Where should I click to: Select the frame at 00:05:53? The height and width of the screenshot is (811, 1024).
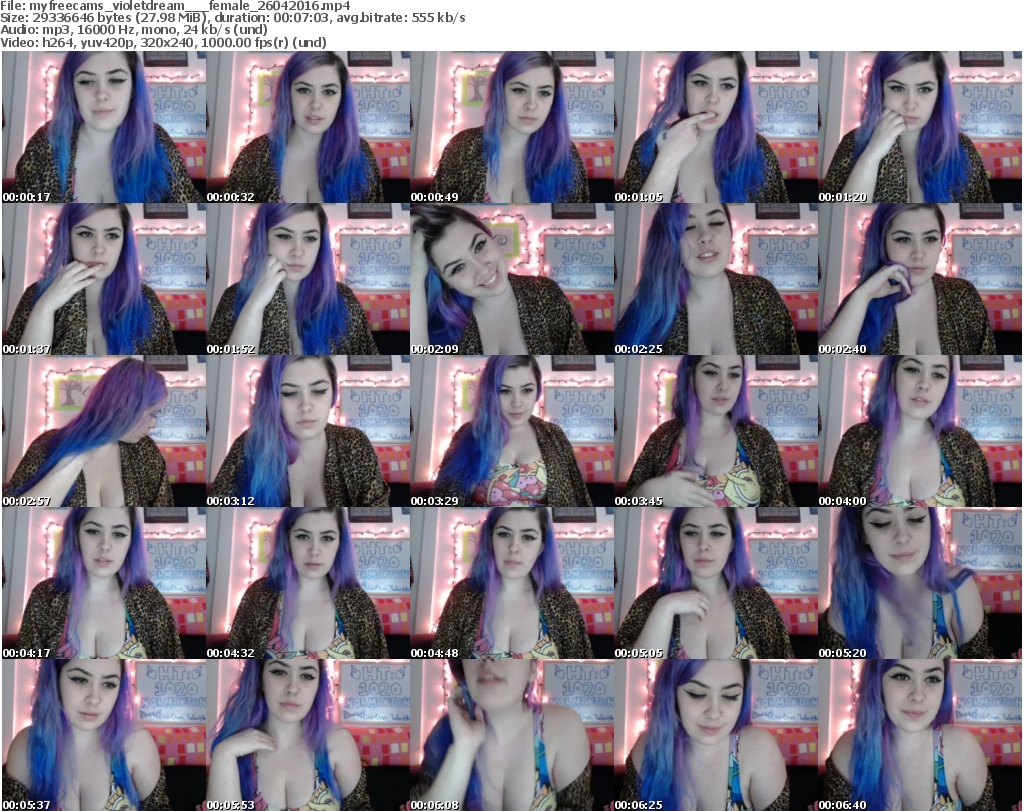coord(308,735)
